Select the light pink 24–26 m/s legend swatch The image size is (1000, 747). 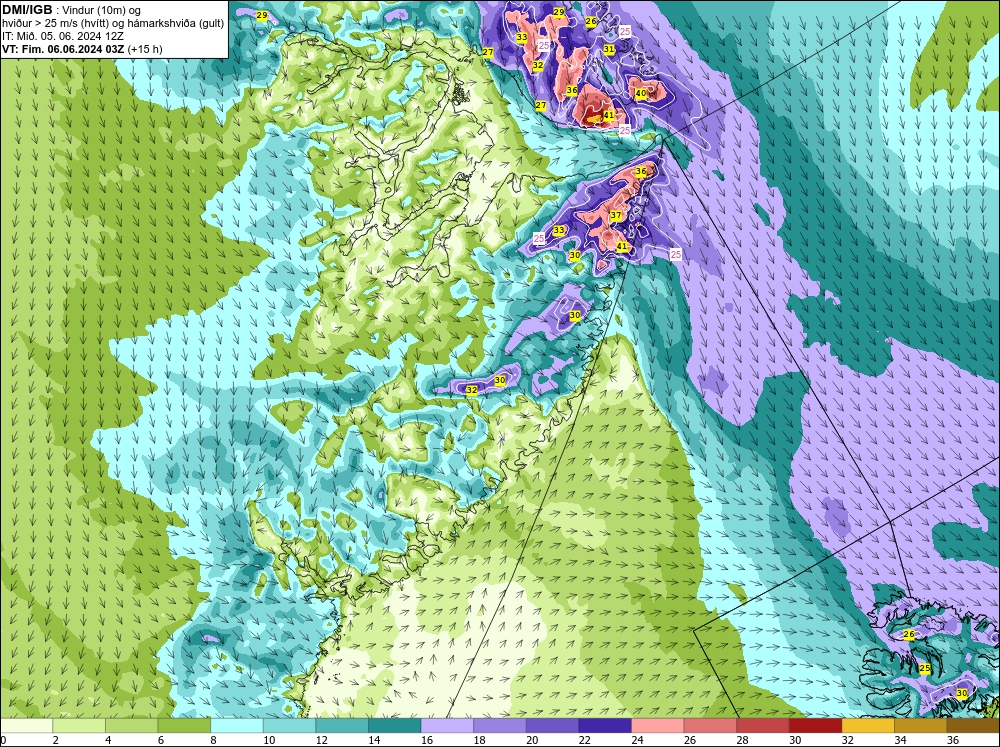658,725
